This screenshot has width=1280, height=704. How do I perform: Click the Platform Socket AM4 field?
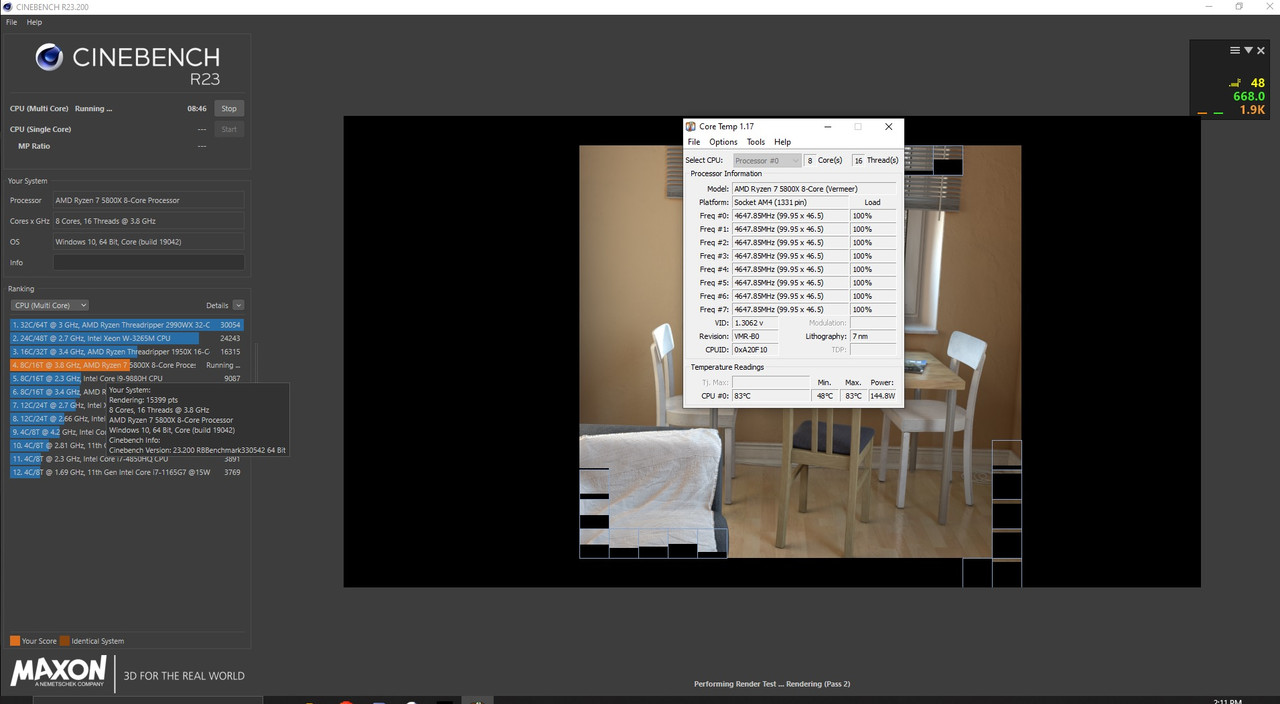[x=790, y=202]
